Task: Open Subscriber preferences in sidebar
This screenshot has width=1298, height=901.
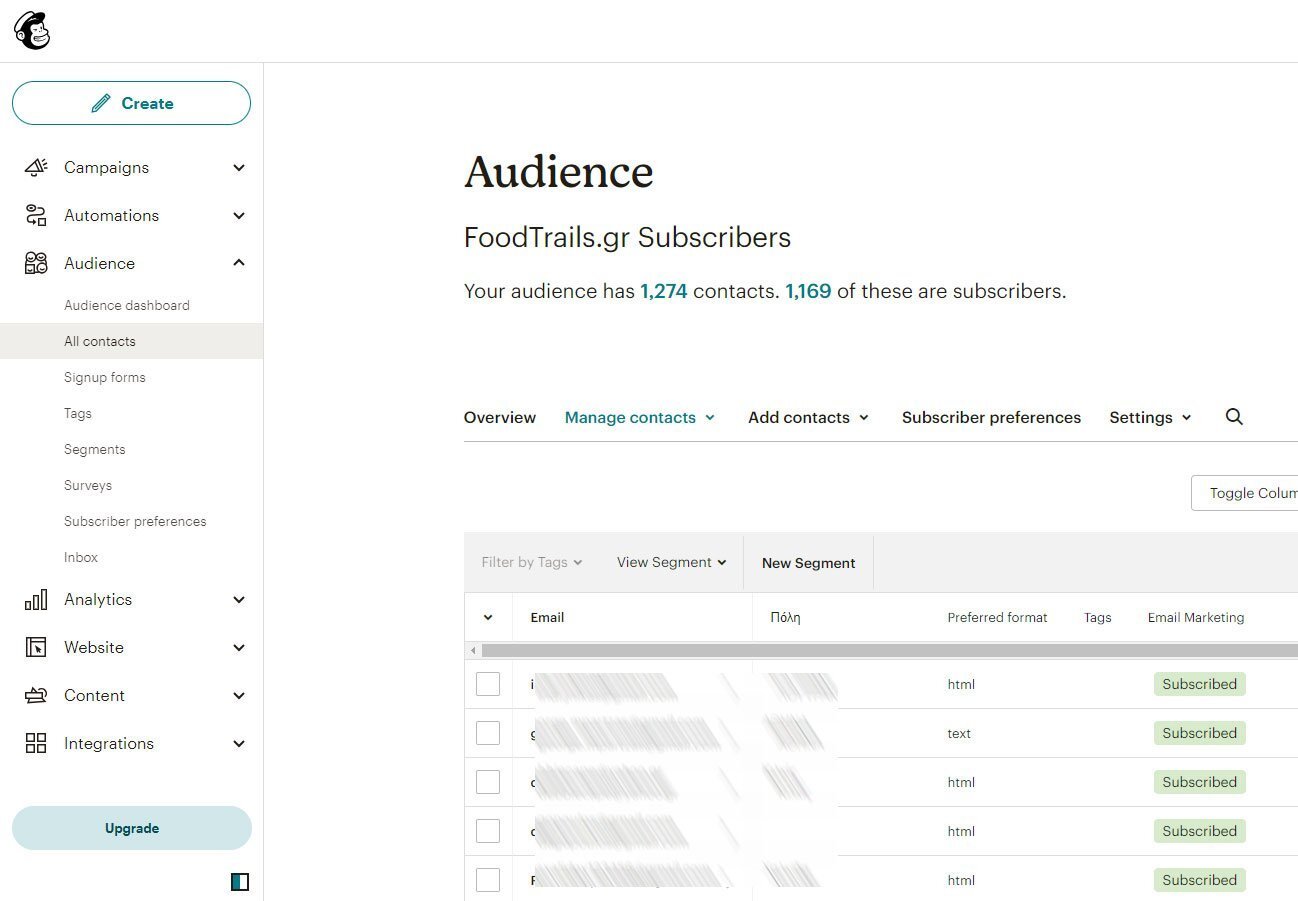Action: tap(135, 521)
